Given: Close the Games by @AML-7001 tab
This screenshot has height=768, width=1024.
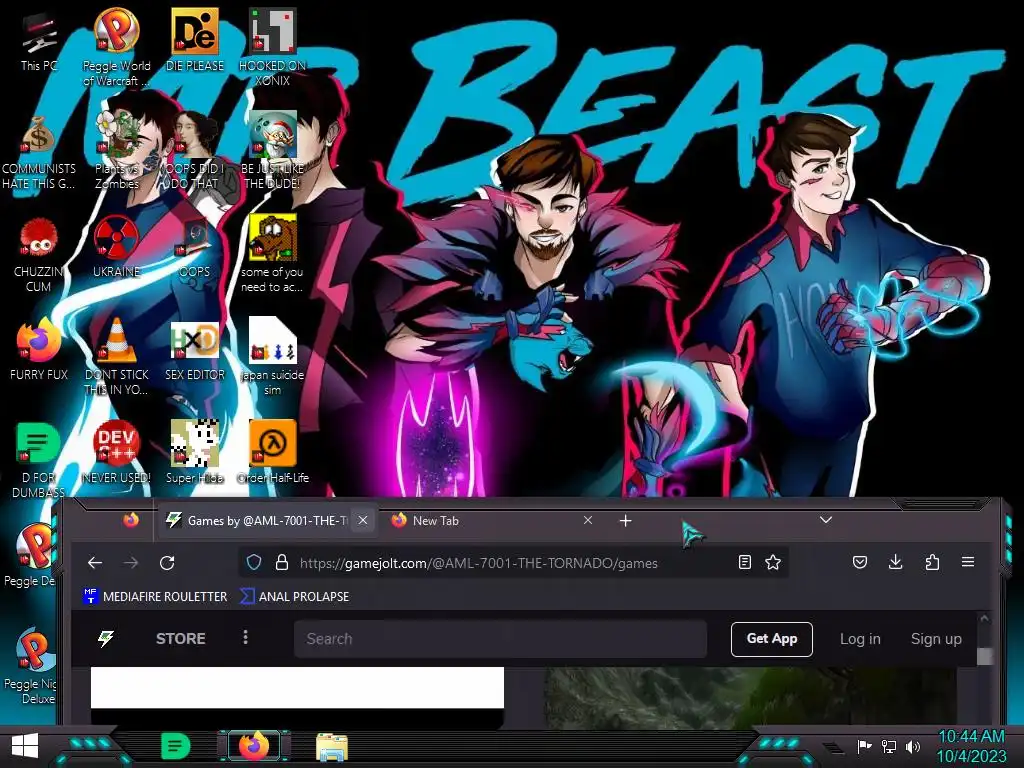Looking at the screenshot, I should point(363,520).
